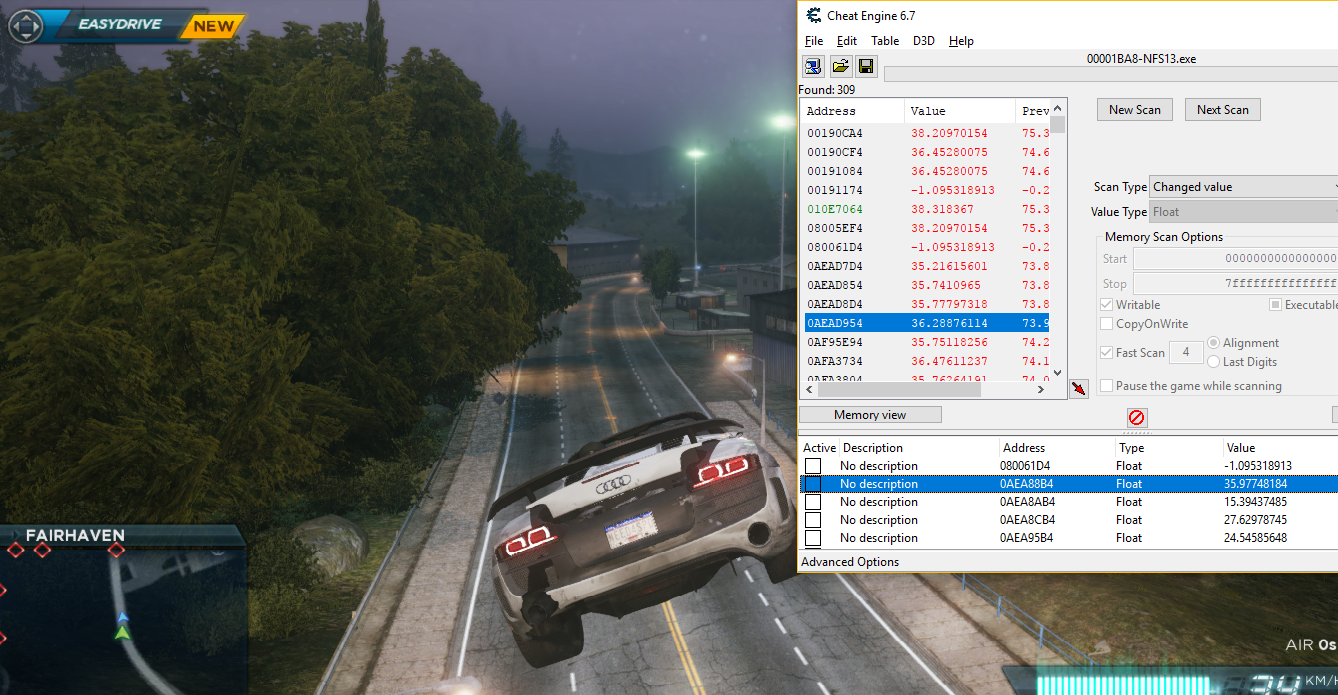This screenshot has width=1338, height=695.
Task: Sort results by Value column header
Action: [x=960, y=111]
